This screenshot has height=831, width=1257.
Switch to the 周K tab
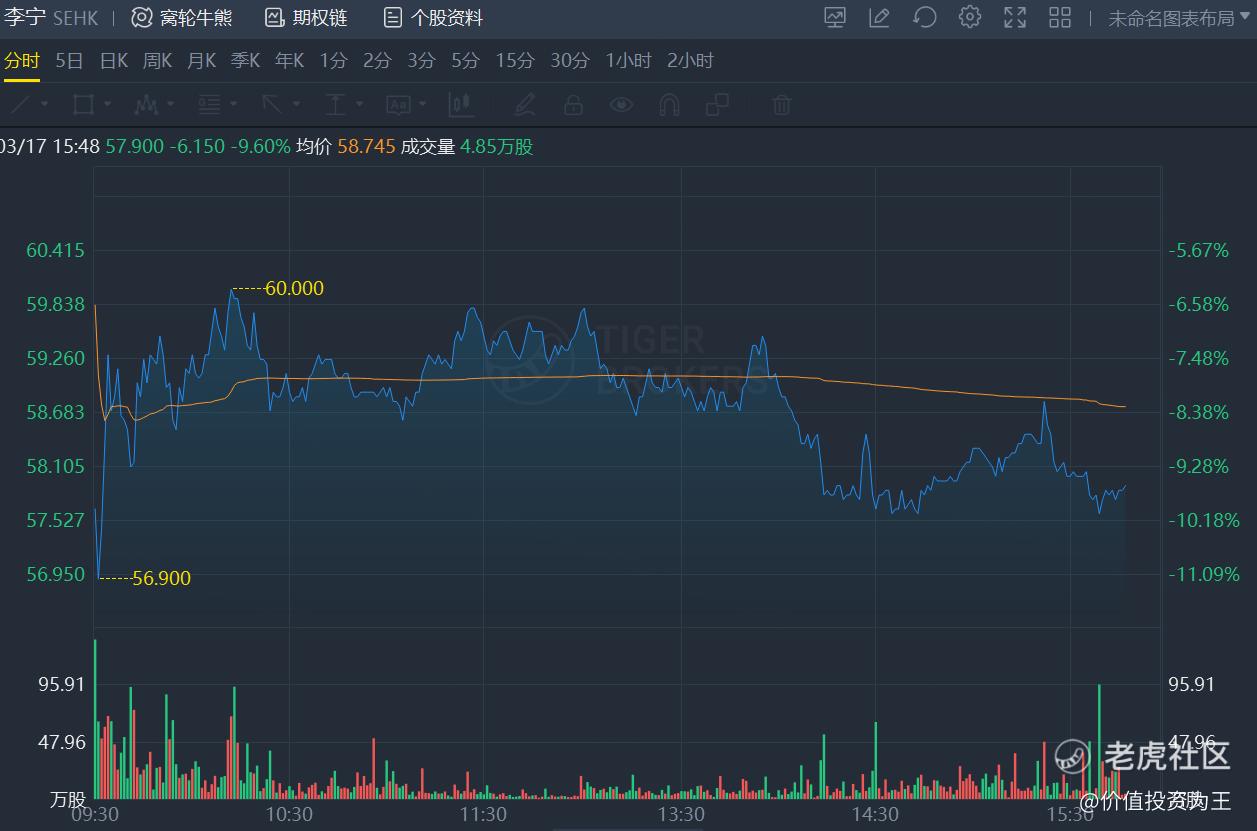(157, 61)
